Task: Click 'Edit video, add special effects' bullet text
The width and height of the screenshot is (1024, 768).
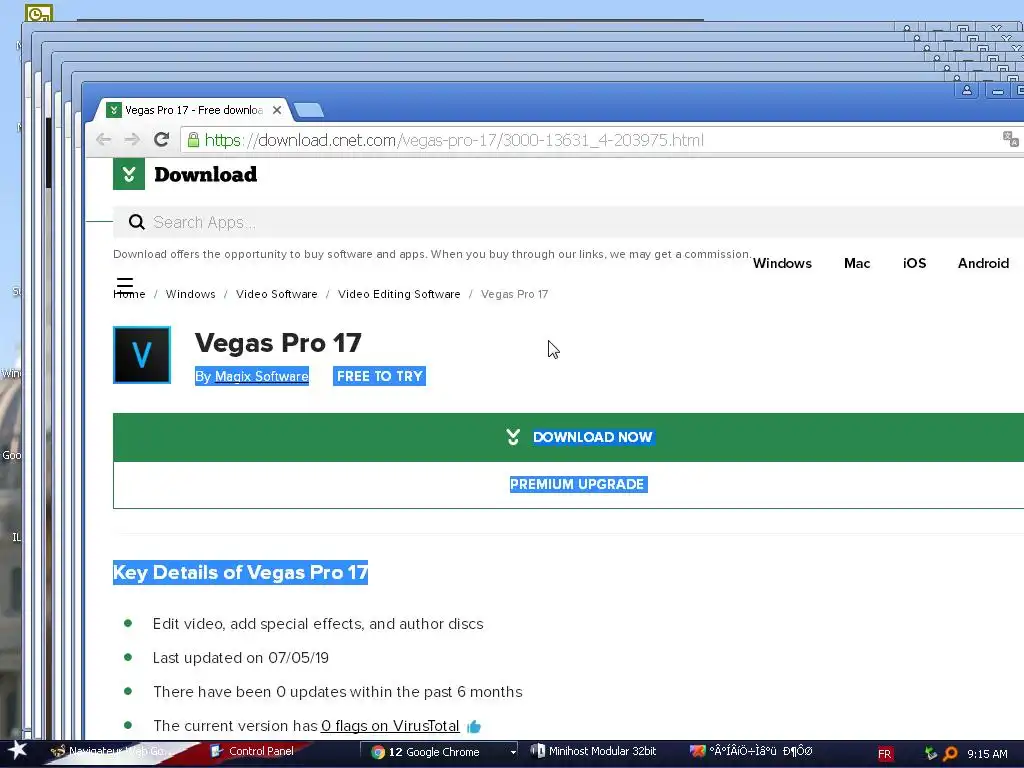Action: click(318, 624)
